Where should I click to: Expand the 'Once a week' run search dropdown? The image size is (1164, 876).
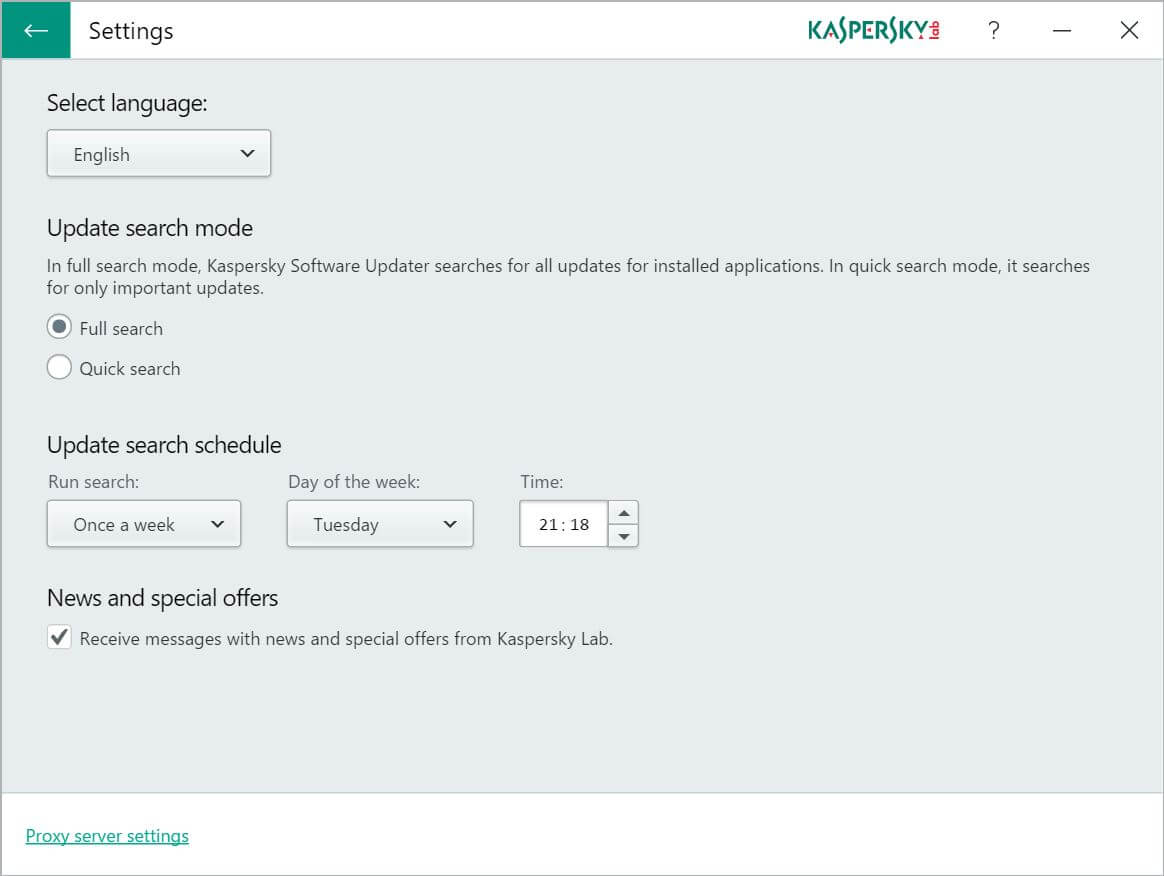point(143,524)
